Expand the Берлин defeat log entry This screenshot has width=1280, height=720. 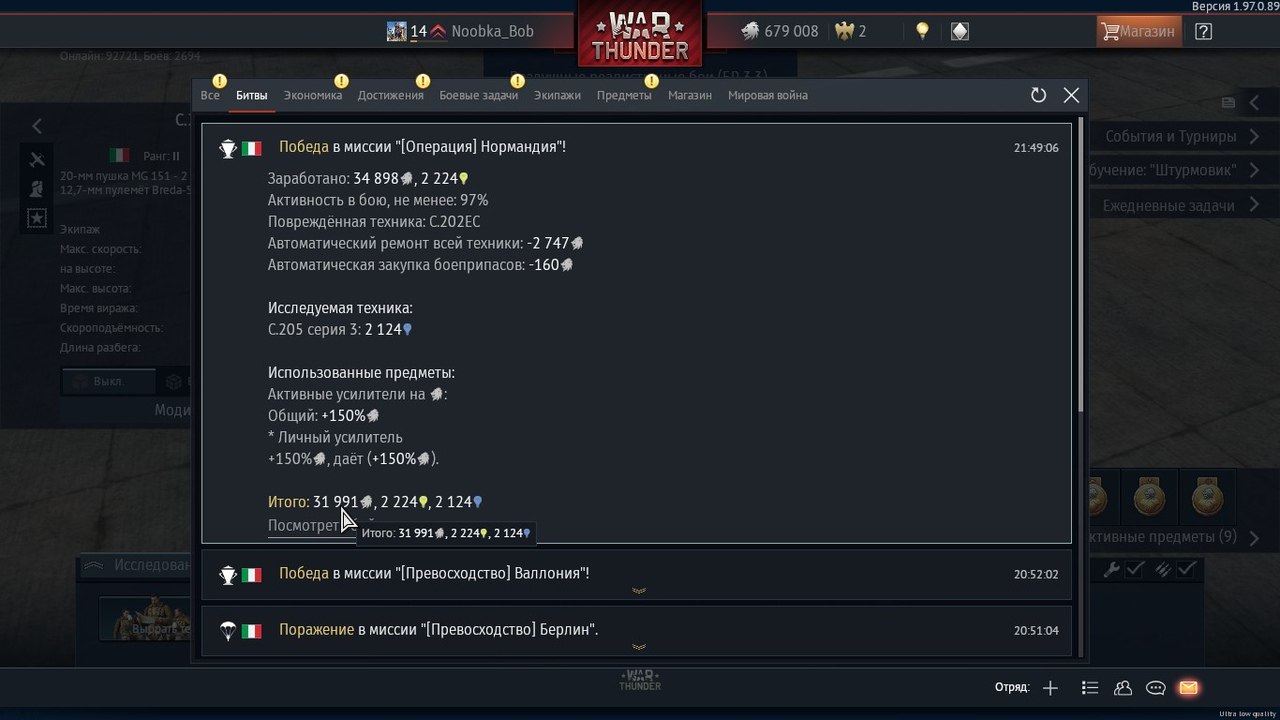[636, 630]
